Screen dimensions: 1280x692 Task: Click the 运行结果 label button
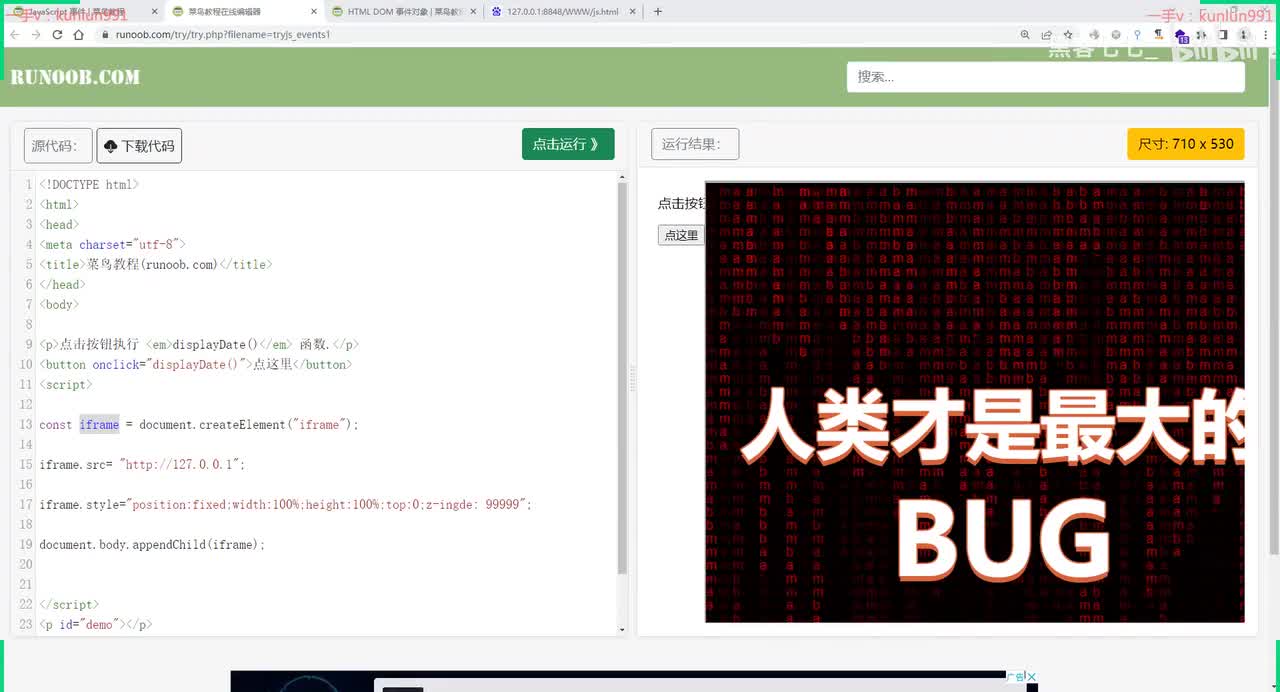pos(695,144)
